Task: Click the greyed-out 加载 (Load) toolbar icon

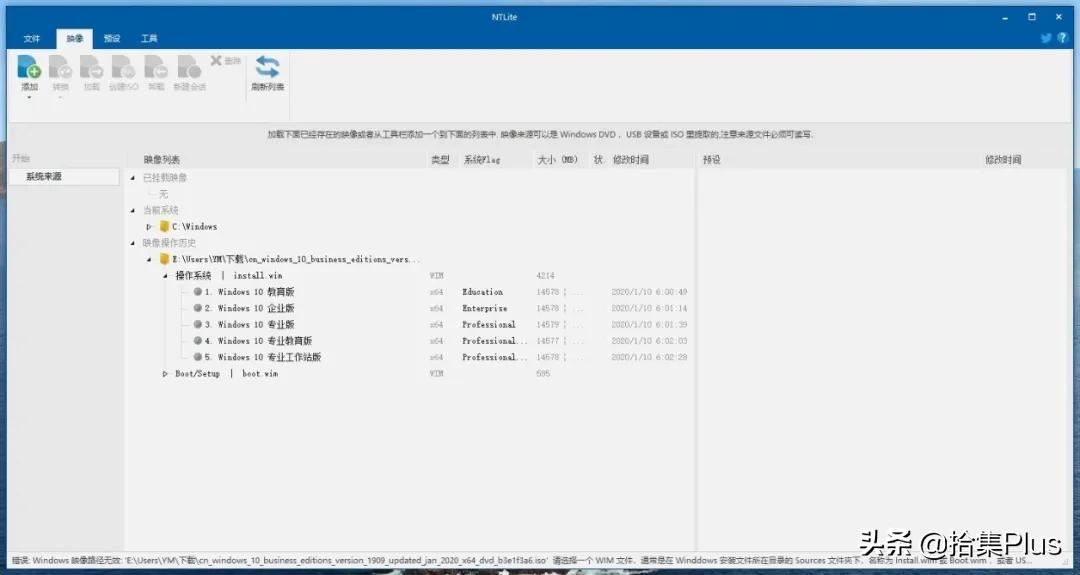Action: click(x=92, y=67)
